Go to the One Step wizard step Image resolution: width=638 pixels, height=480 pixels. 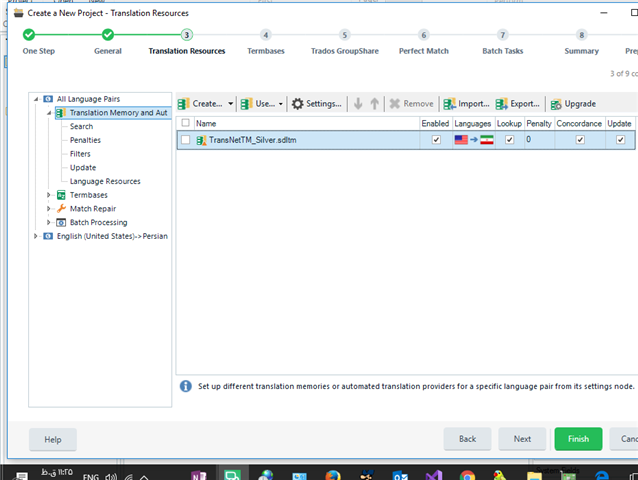tap(29, 35)
